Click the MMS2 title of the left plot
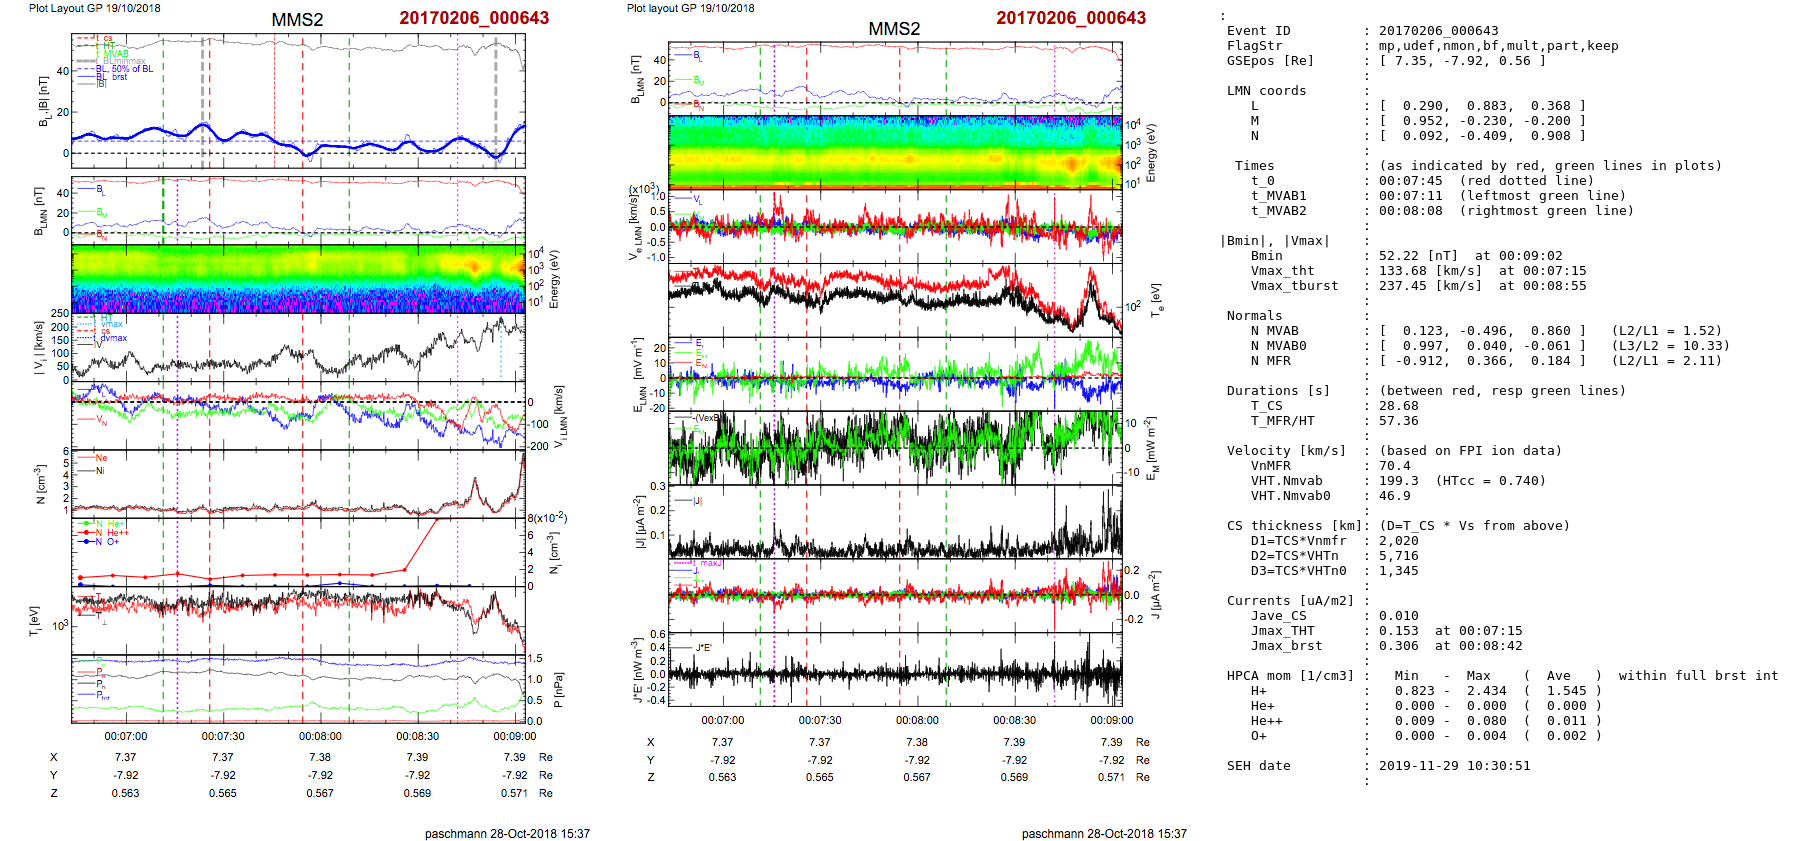The image size is (1804, 841). click(x=297, y=20)
